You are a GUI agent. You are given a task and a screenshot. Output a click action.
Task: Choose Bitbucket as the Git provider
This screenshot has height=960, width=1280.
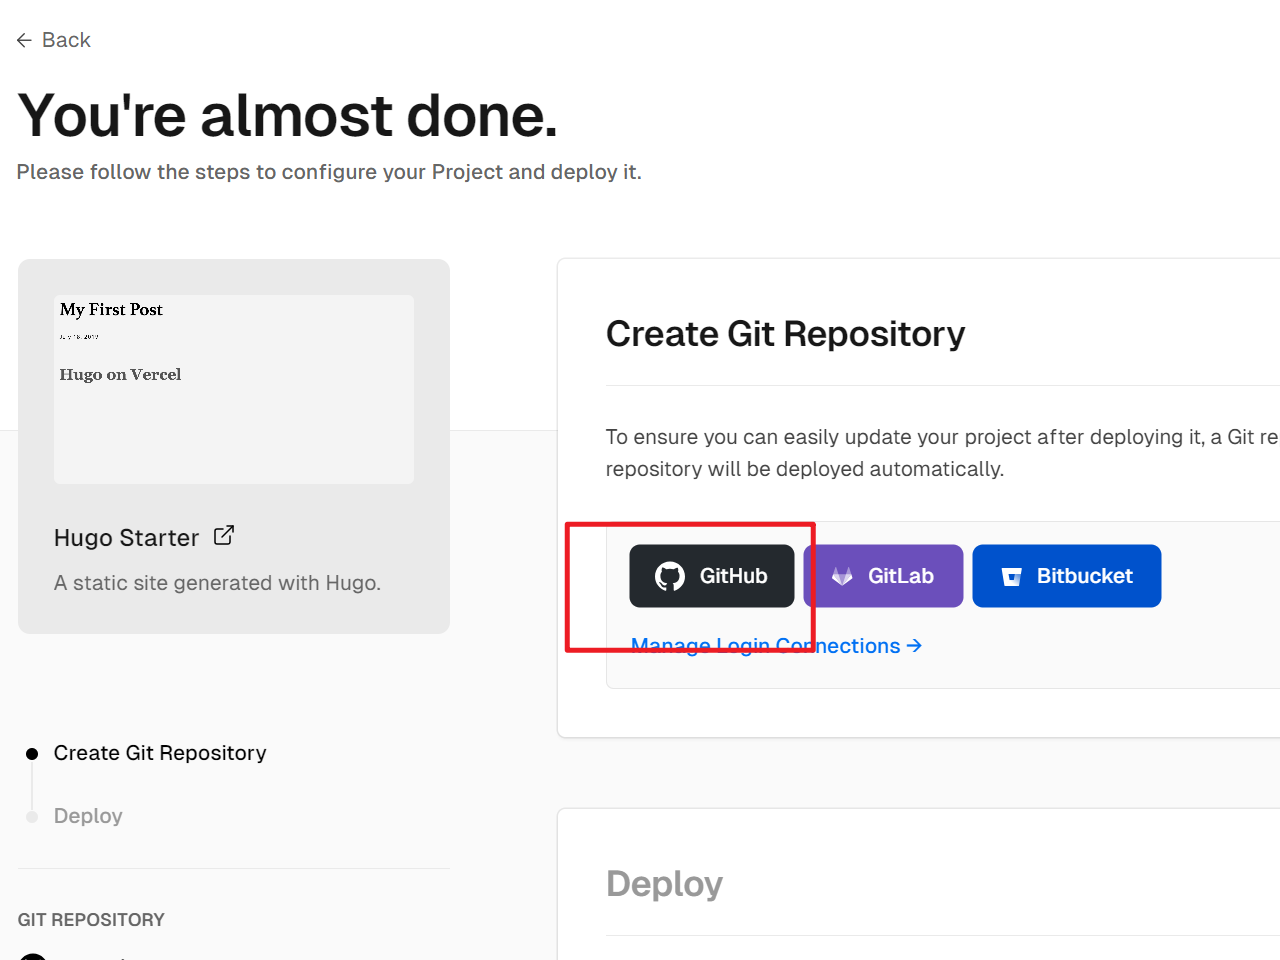coord(1067,576)
